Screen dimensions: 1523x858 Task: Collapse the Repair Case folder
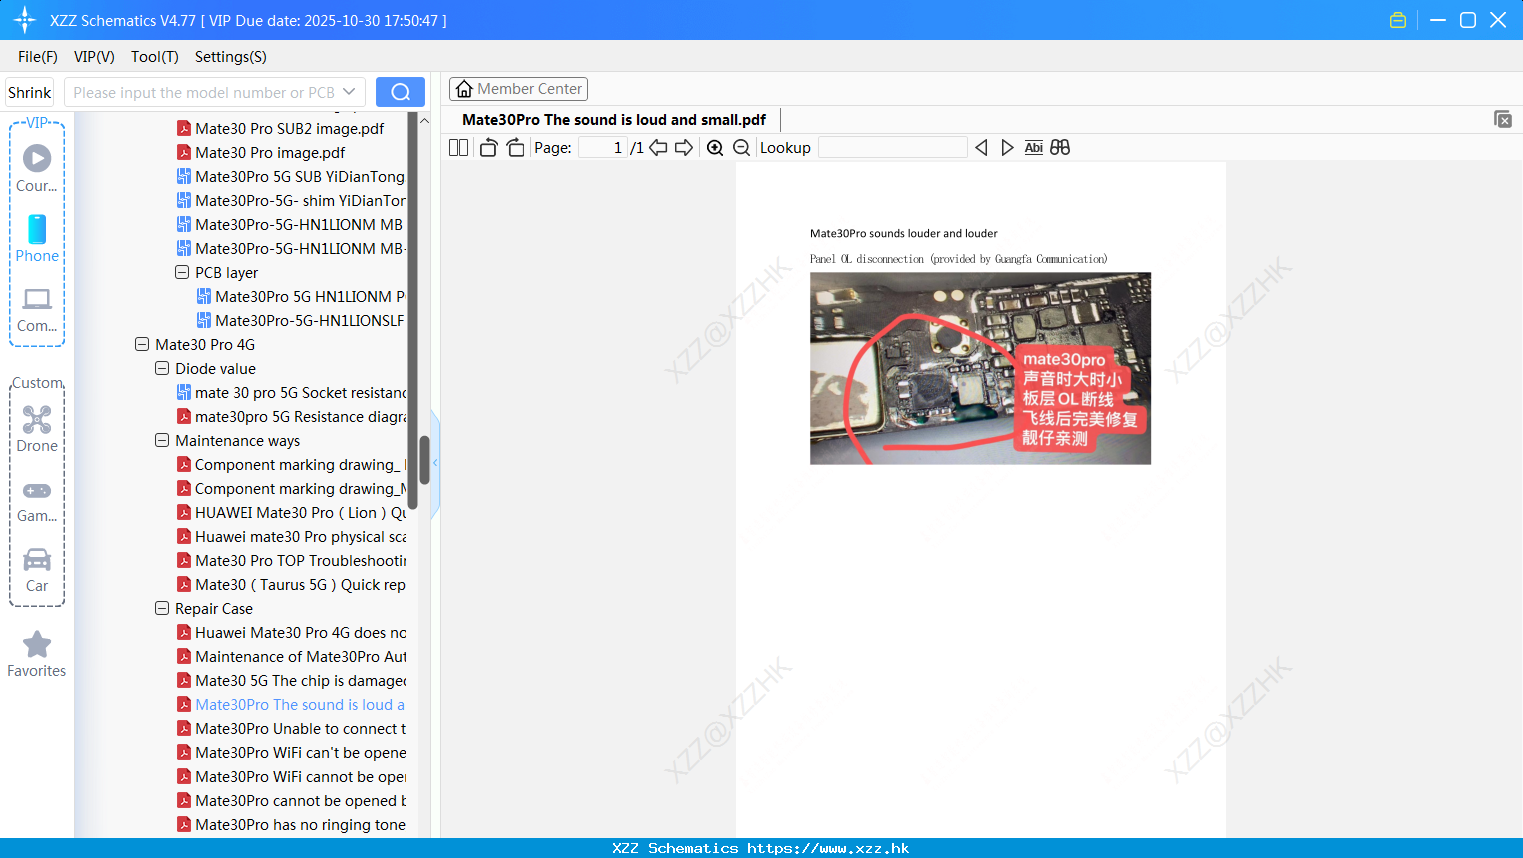click(x=162, y=608)
